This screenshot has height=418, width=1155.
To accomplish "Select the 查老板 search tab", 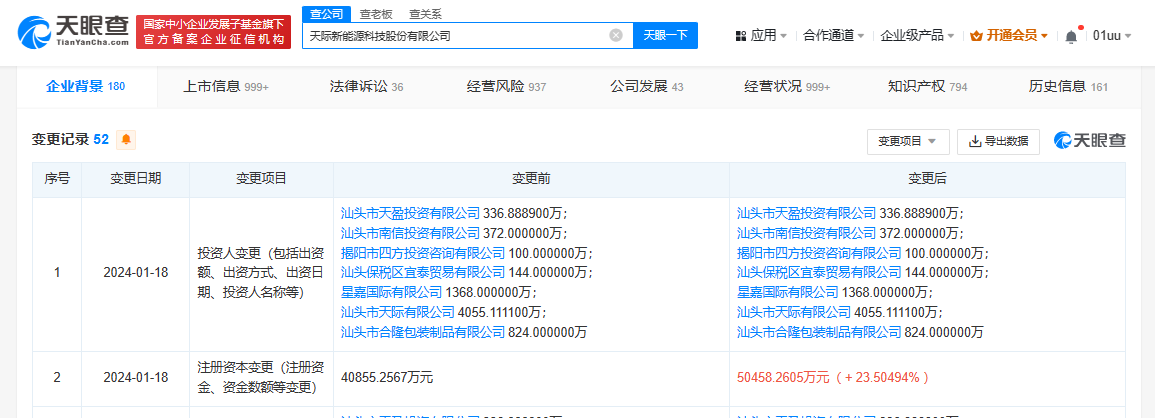I will 375,15.
